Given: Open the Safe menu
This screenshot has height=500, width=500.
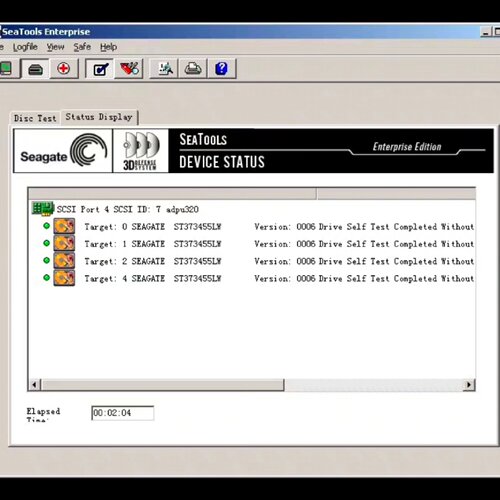Looking at the screenshot, I should [x=82, y=47].
